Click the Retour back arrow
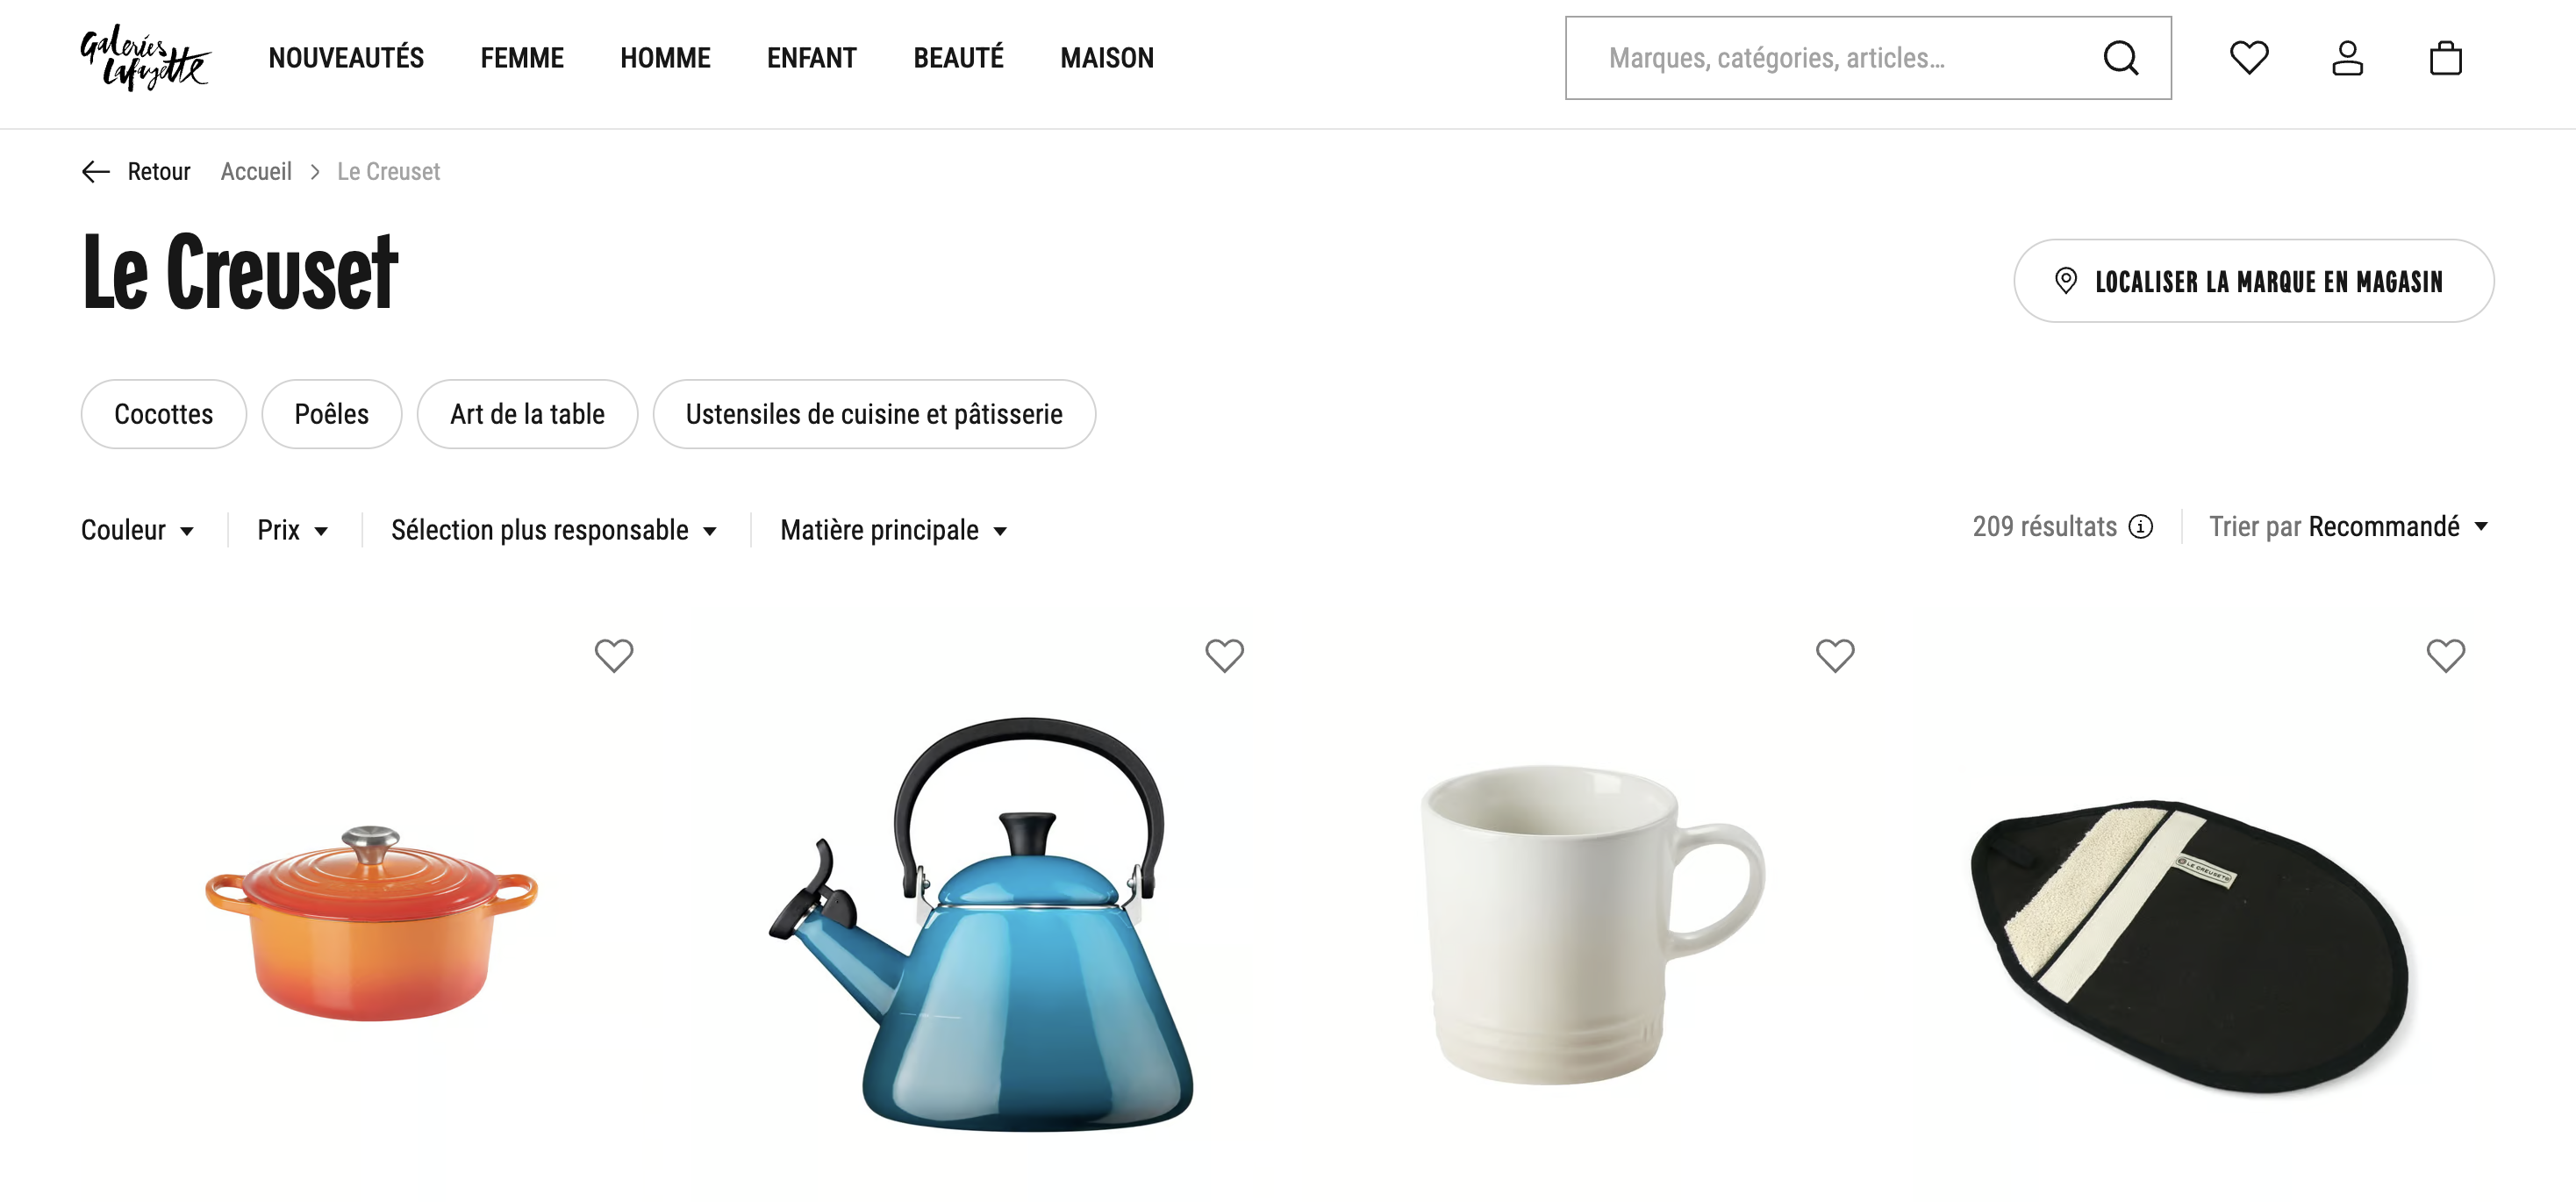Screen dimensions: 2576x1202 click(96, 172)
